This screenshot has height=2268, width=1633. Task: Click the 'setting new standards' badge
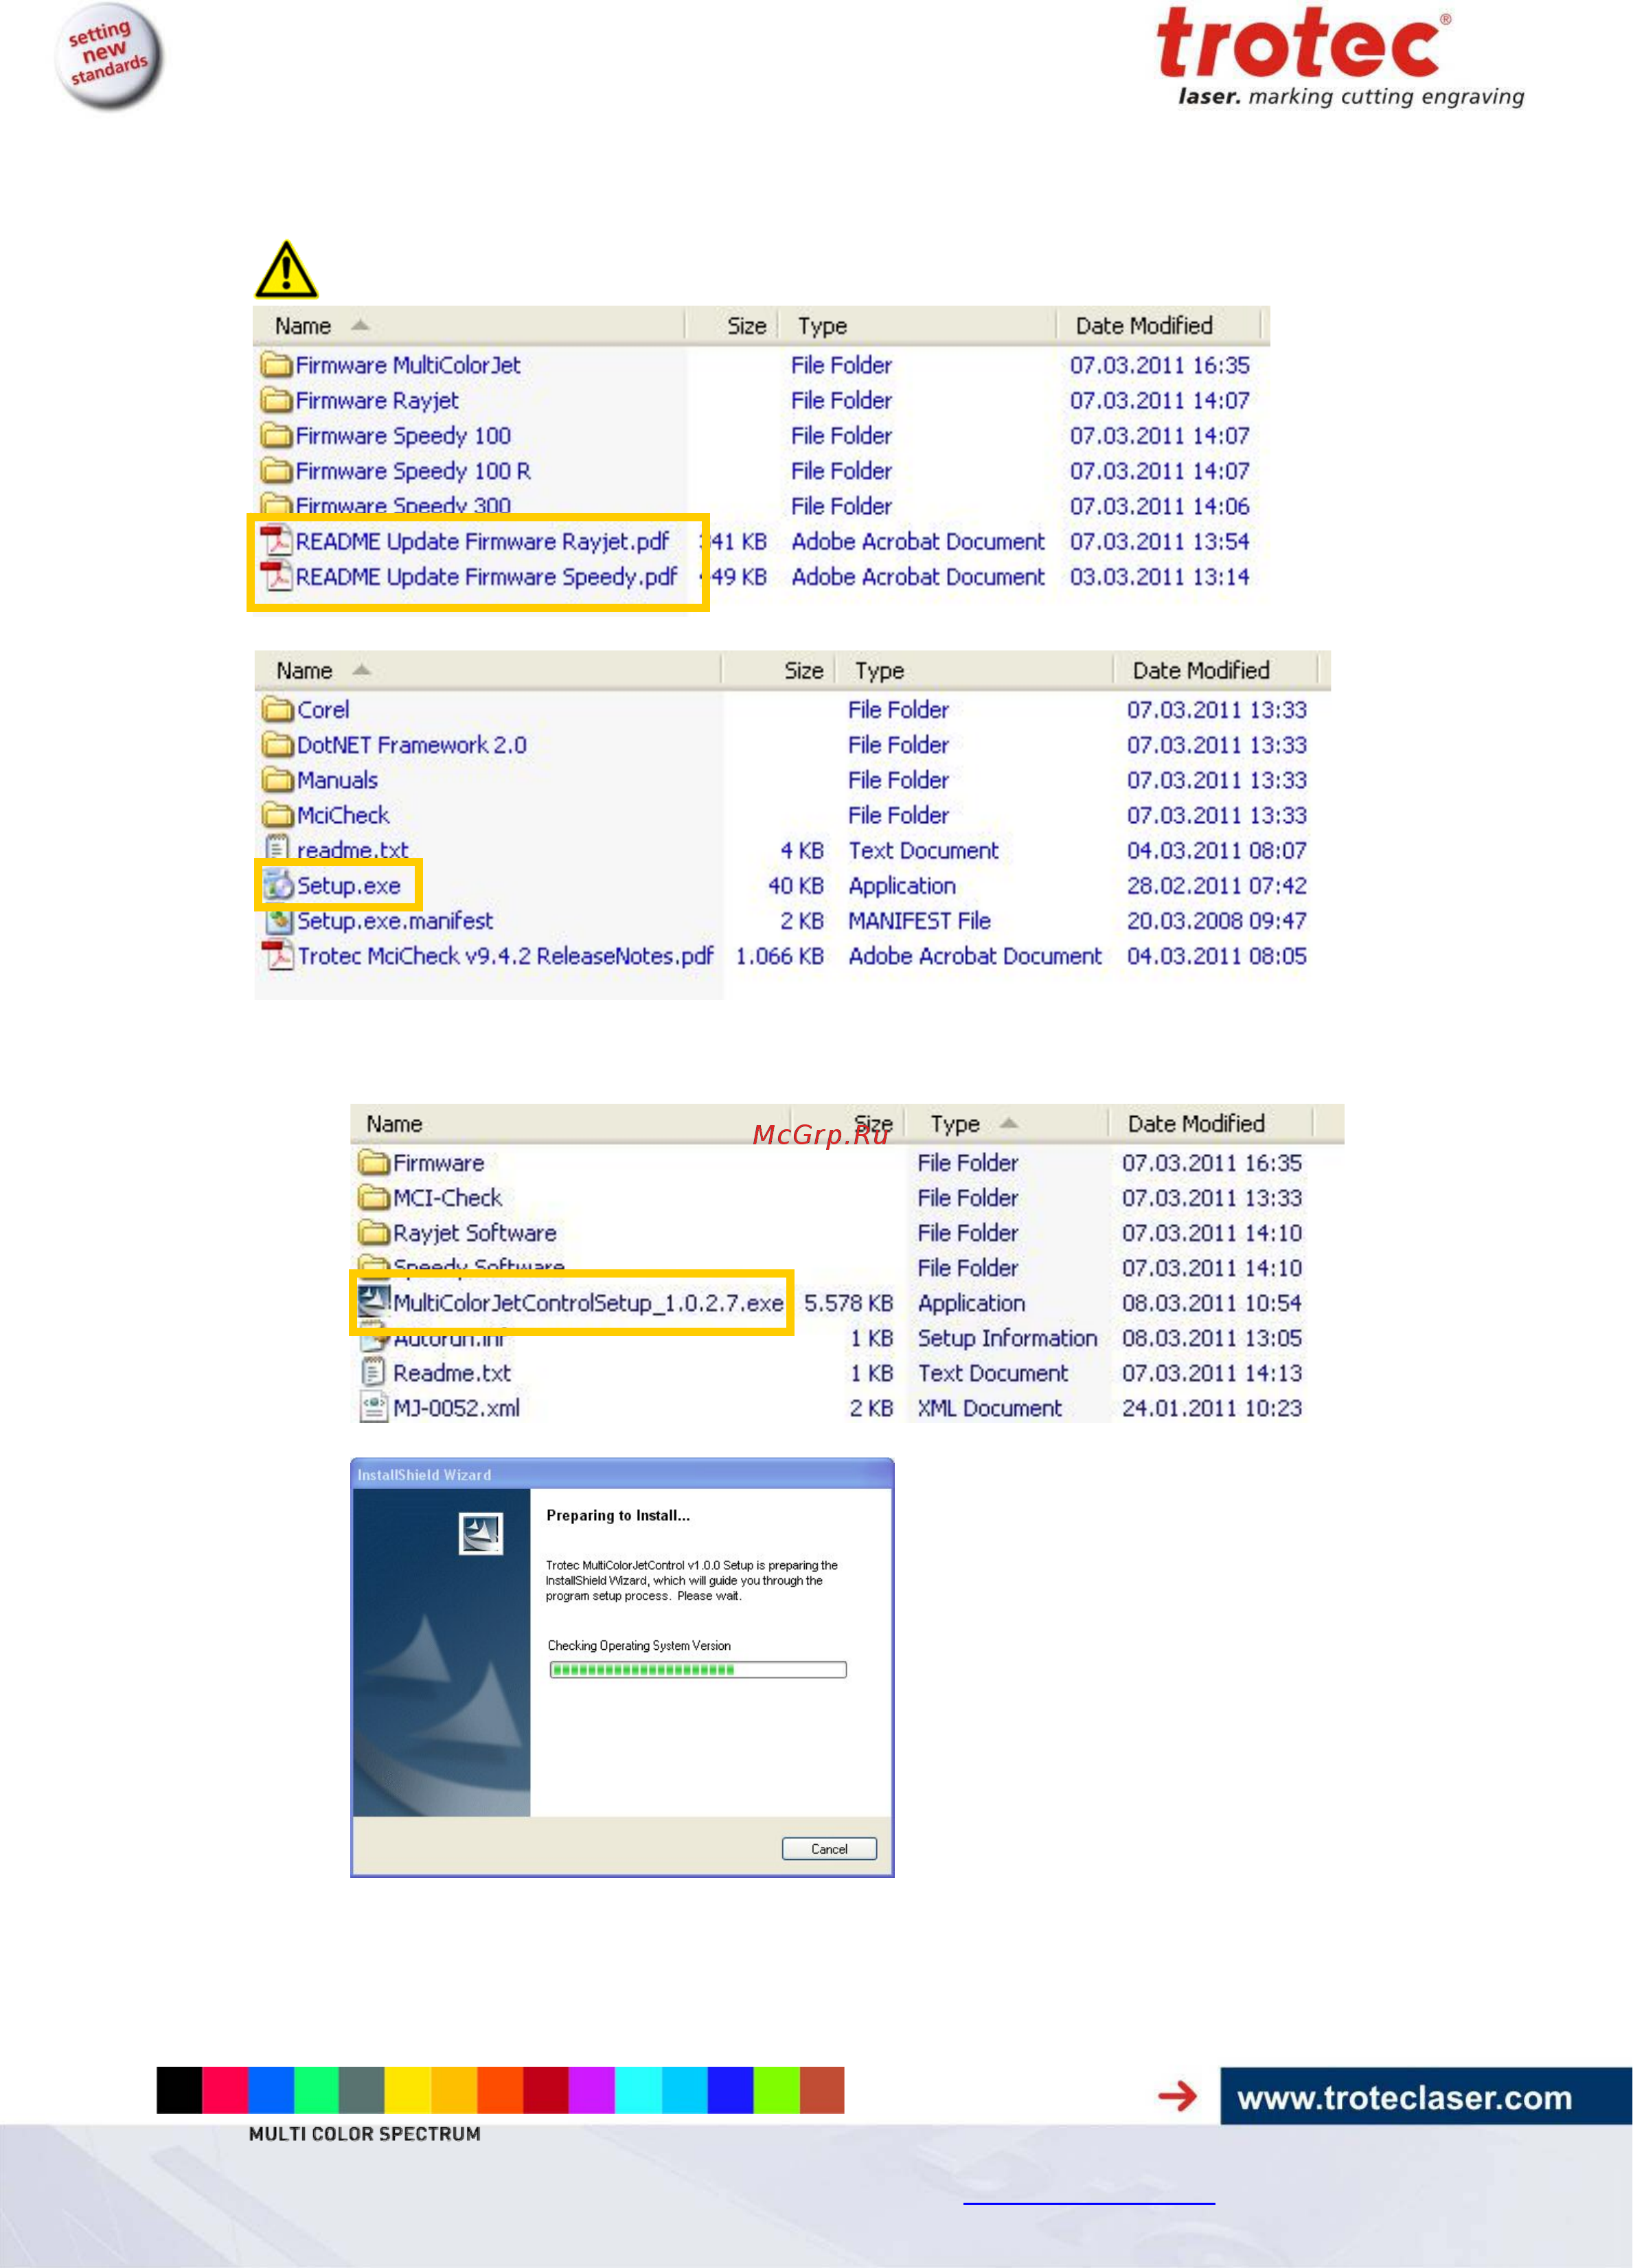point(108,56)
